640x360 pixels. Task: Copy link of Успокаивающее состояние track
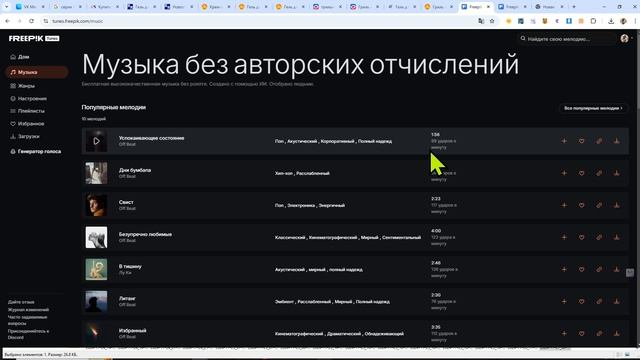[599, 141]
